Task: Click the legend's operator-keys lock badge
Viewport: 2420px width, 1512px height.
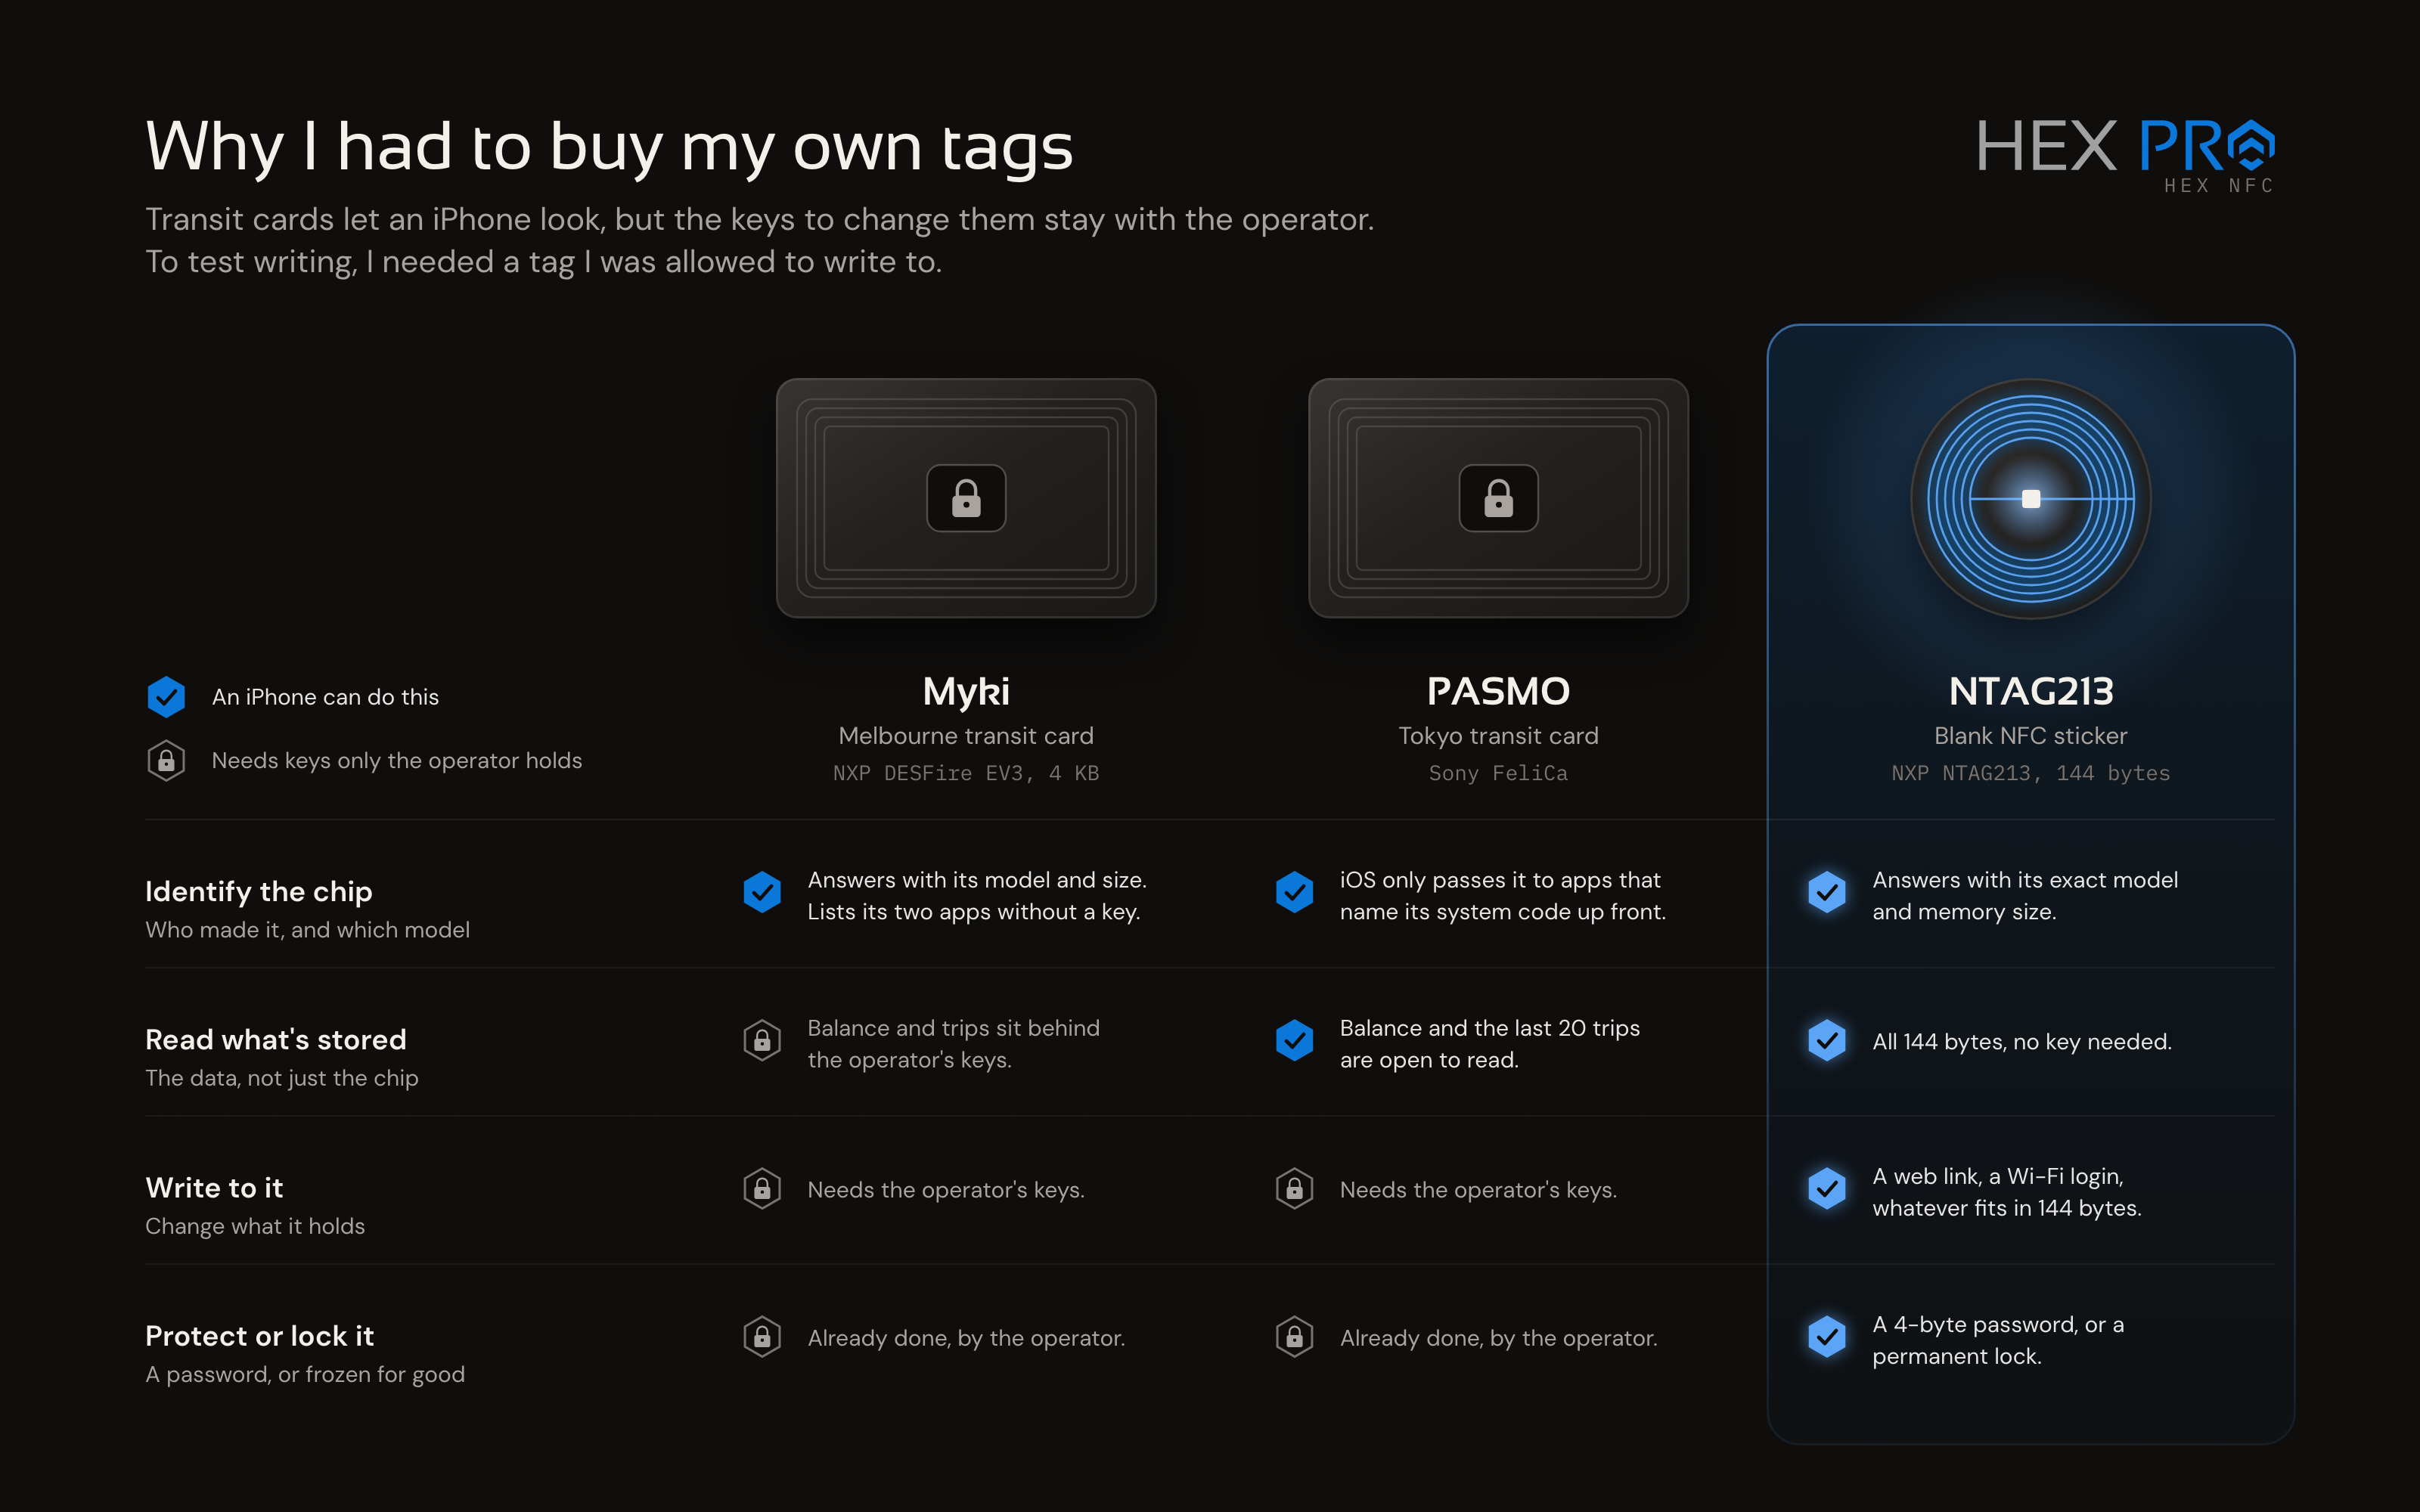Action: 166,761
